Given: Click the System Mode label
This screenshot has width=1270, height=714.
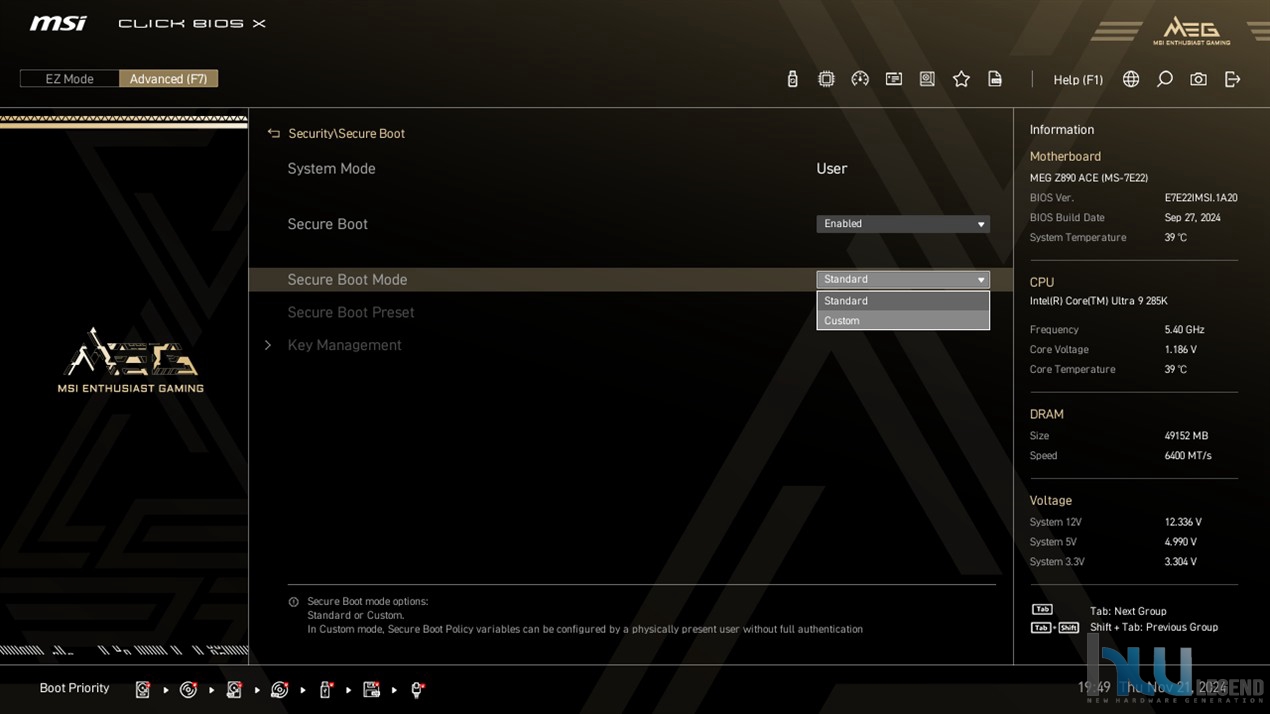Looking at the screenshot, I should point(331,169).
